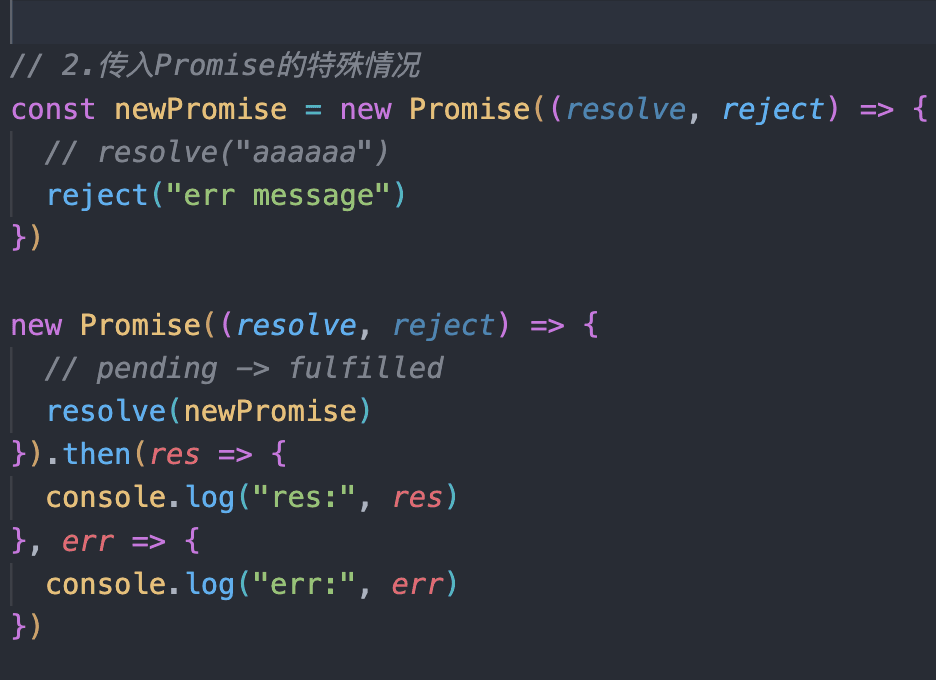Click the first console.log call
This screenshot has height=680, width=936.
pos(251,497)
